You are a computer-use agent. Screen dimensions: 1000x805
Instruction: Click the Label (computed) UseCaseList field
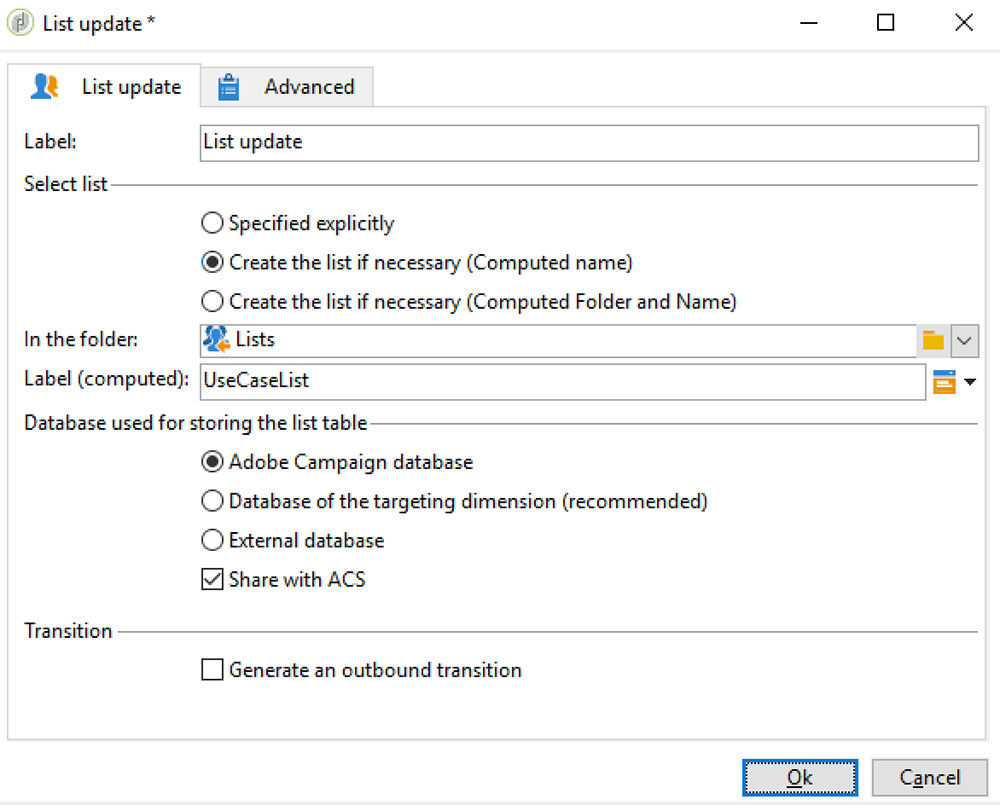(x=562, y=380)
